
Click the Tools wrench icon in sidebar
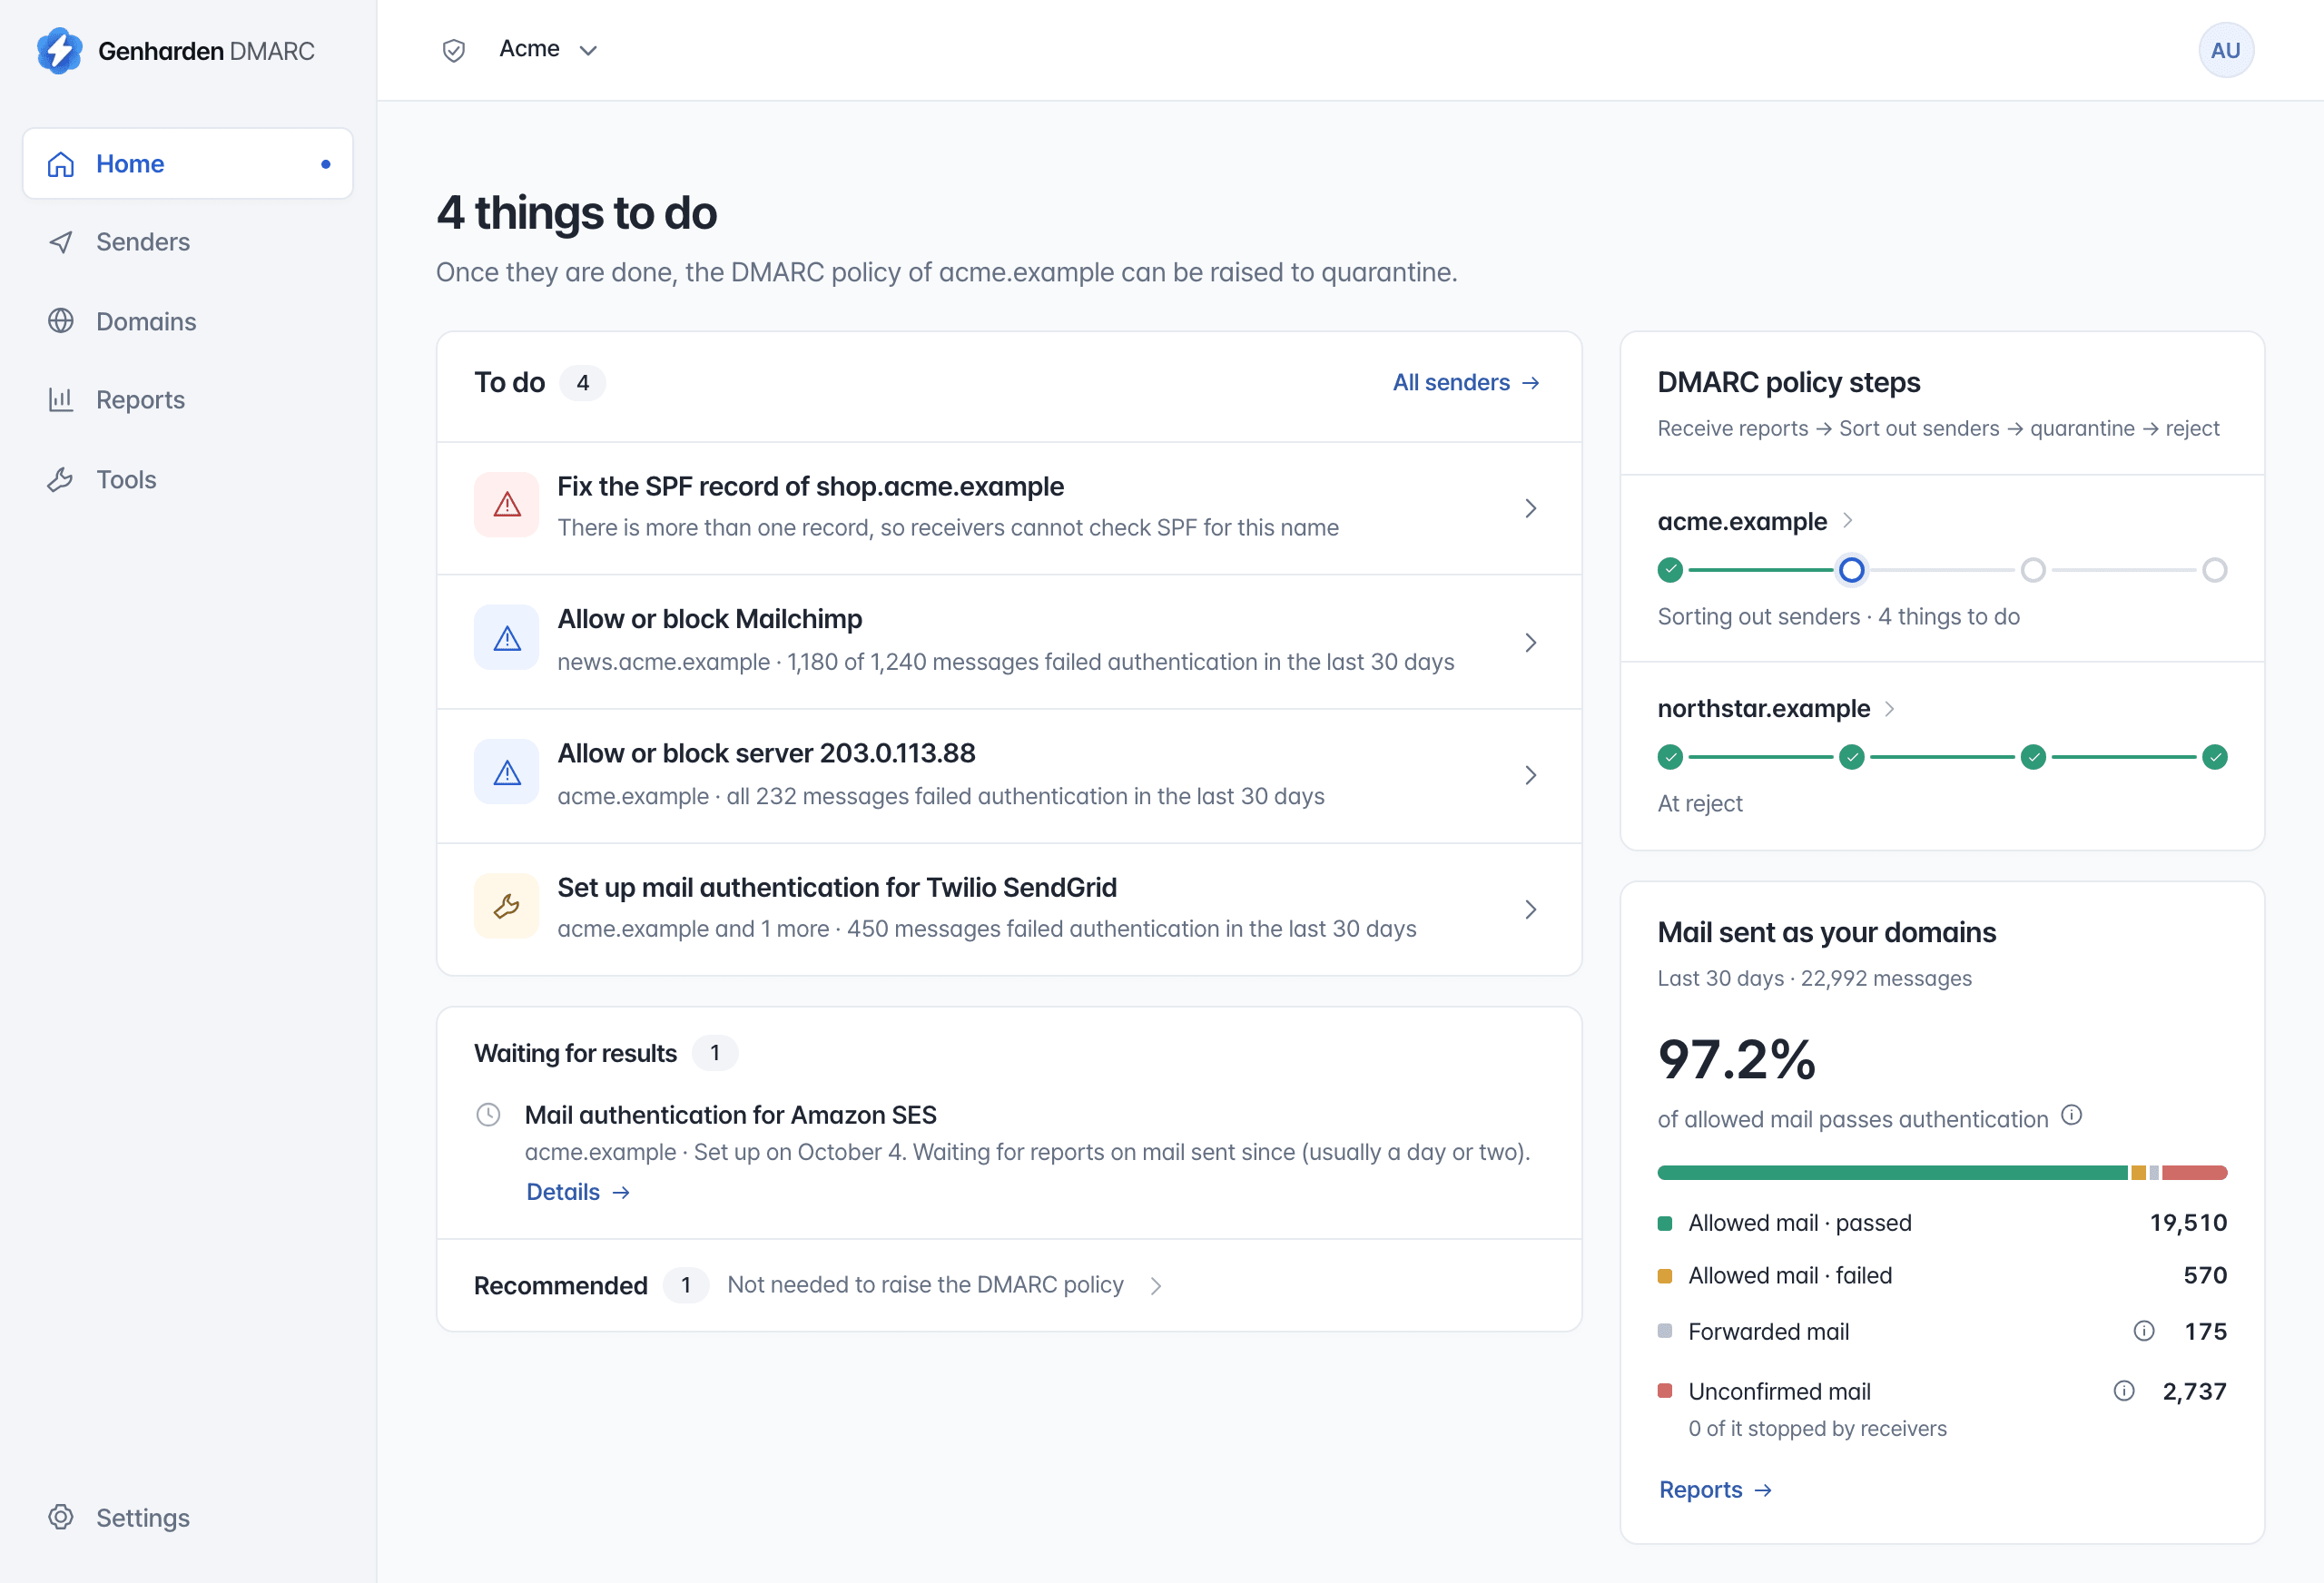(61, 479)
